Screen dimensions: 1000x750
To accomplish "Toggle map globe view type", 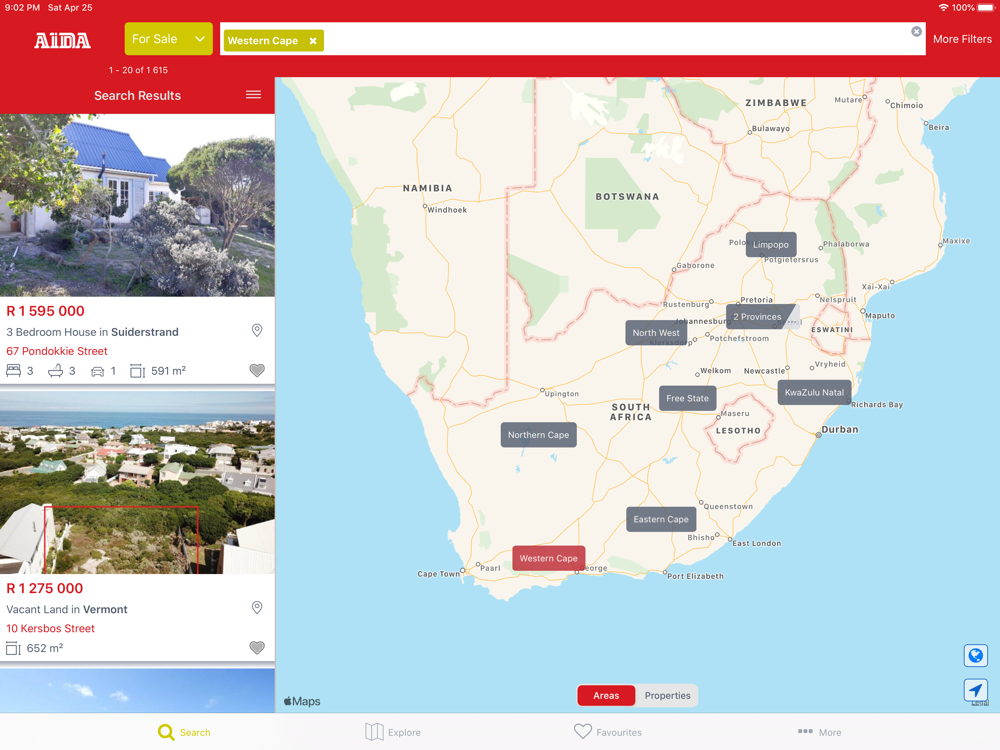I will pos(975,656).
